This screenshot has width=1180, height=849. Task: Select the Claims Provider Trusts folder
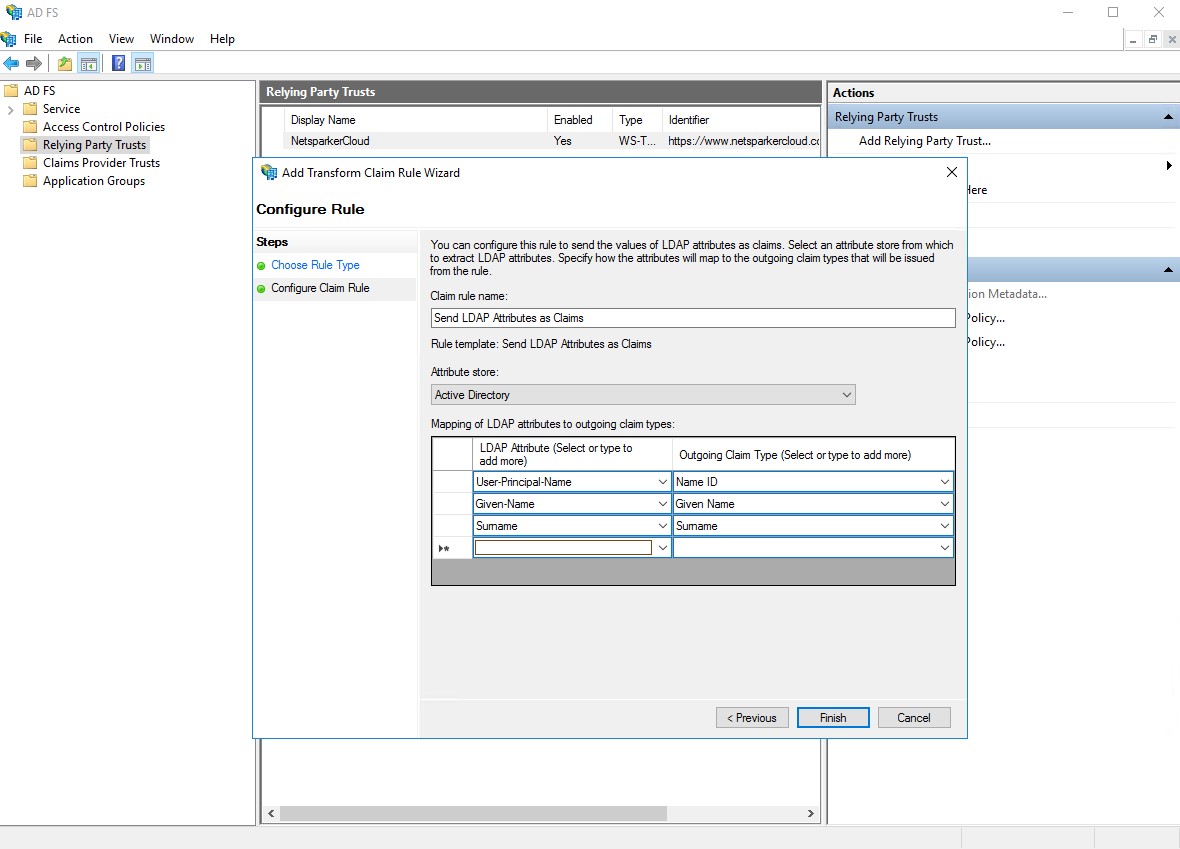coord(101,163)
